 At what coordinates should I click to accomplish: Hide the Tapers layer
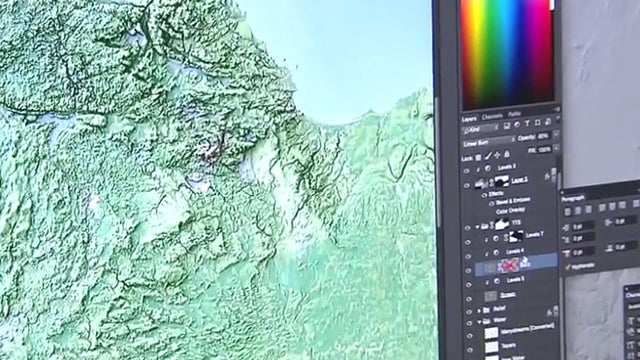(x=470, y=350)
